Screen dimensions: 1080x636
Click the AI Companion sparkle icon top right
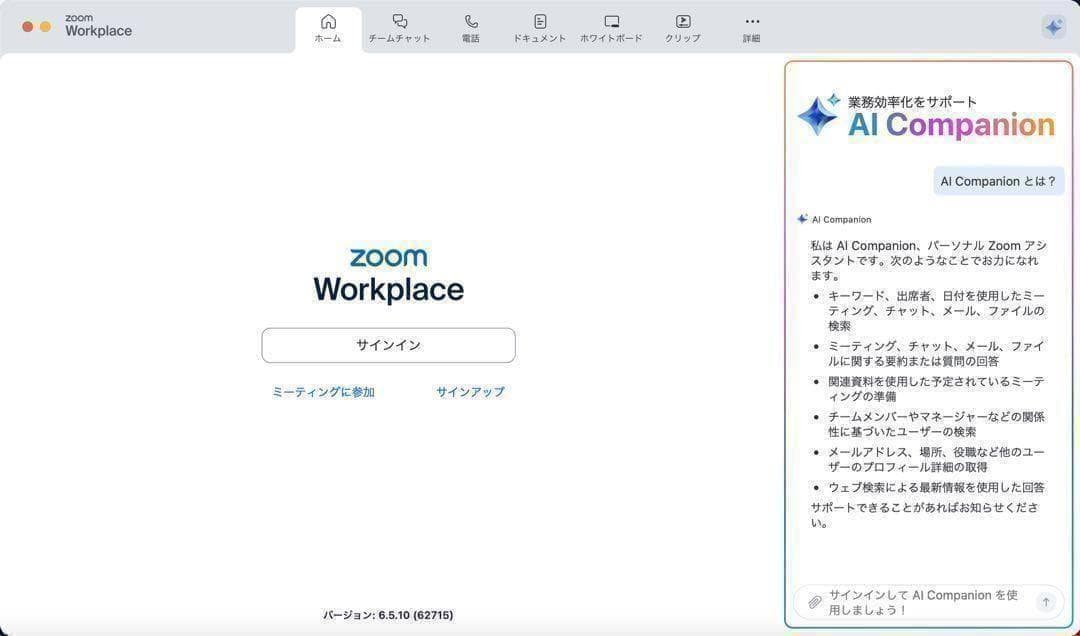pos(1052,27)
